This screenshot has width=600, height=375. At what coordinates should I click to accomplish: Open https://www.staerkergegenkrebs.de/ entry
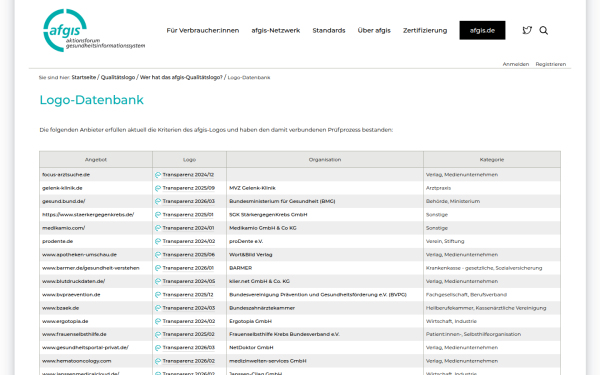click(x=88, y=215)
